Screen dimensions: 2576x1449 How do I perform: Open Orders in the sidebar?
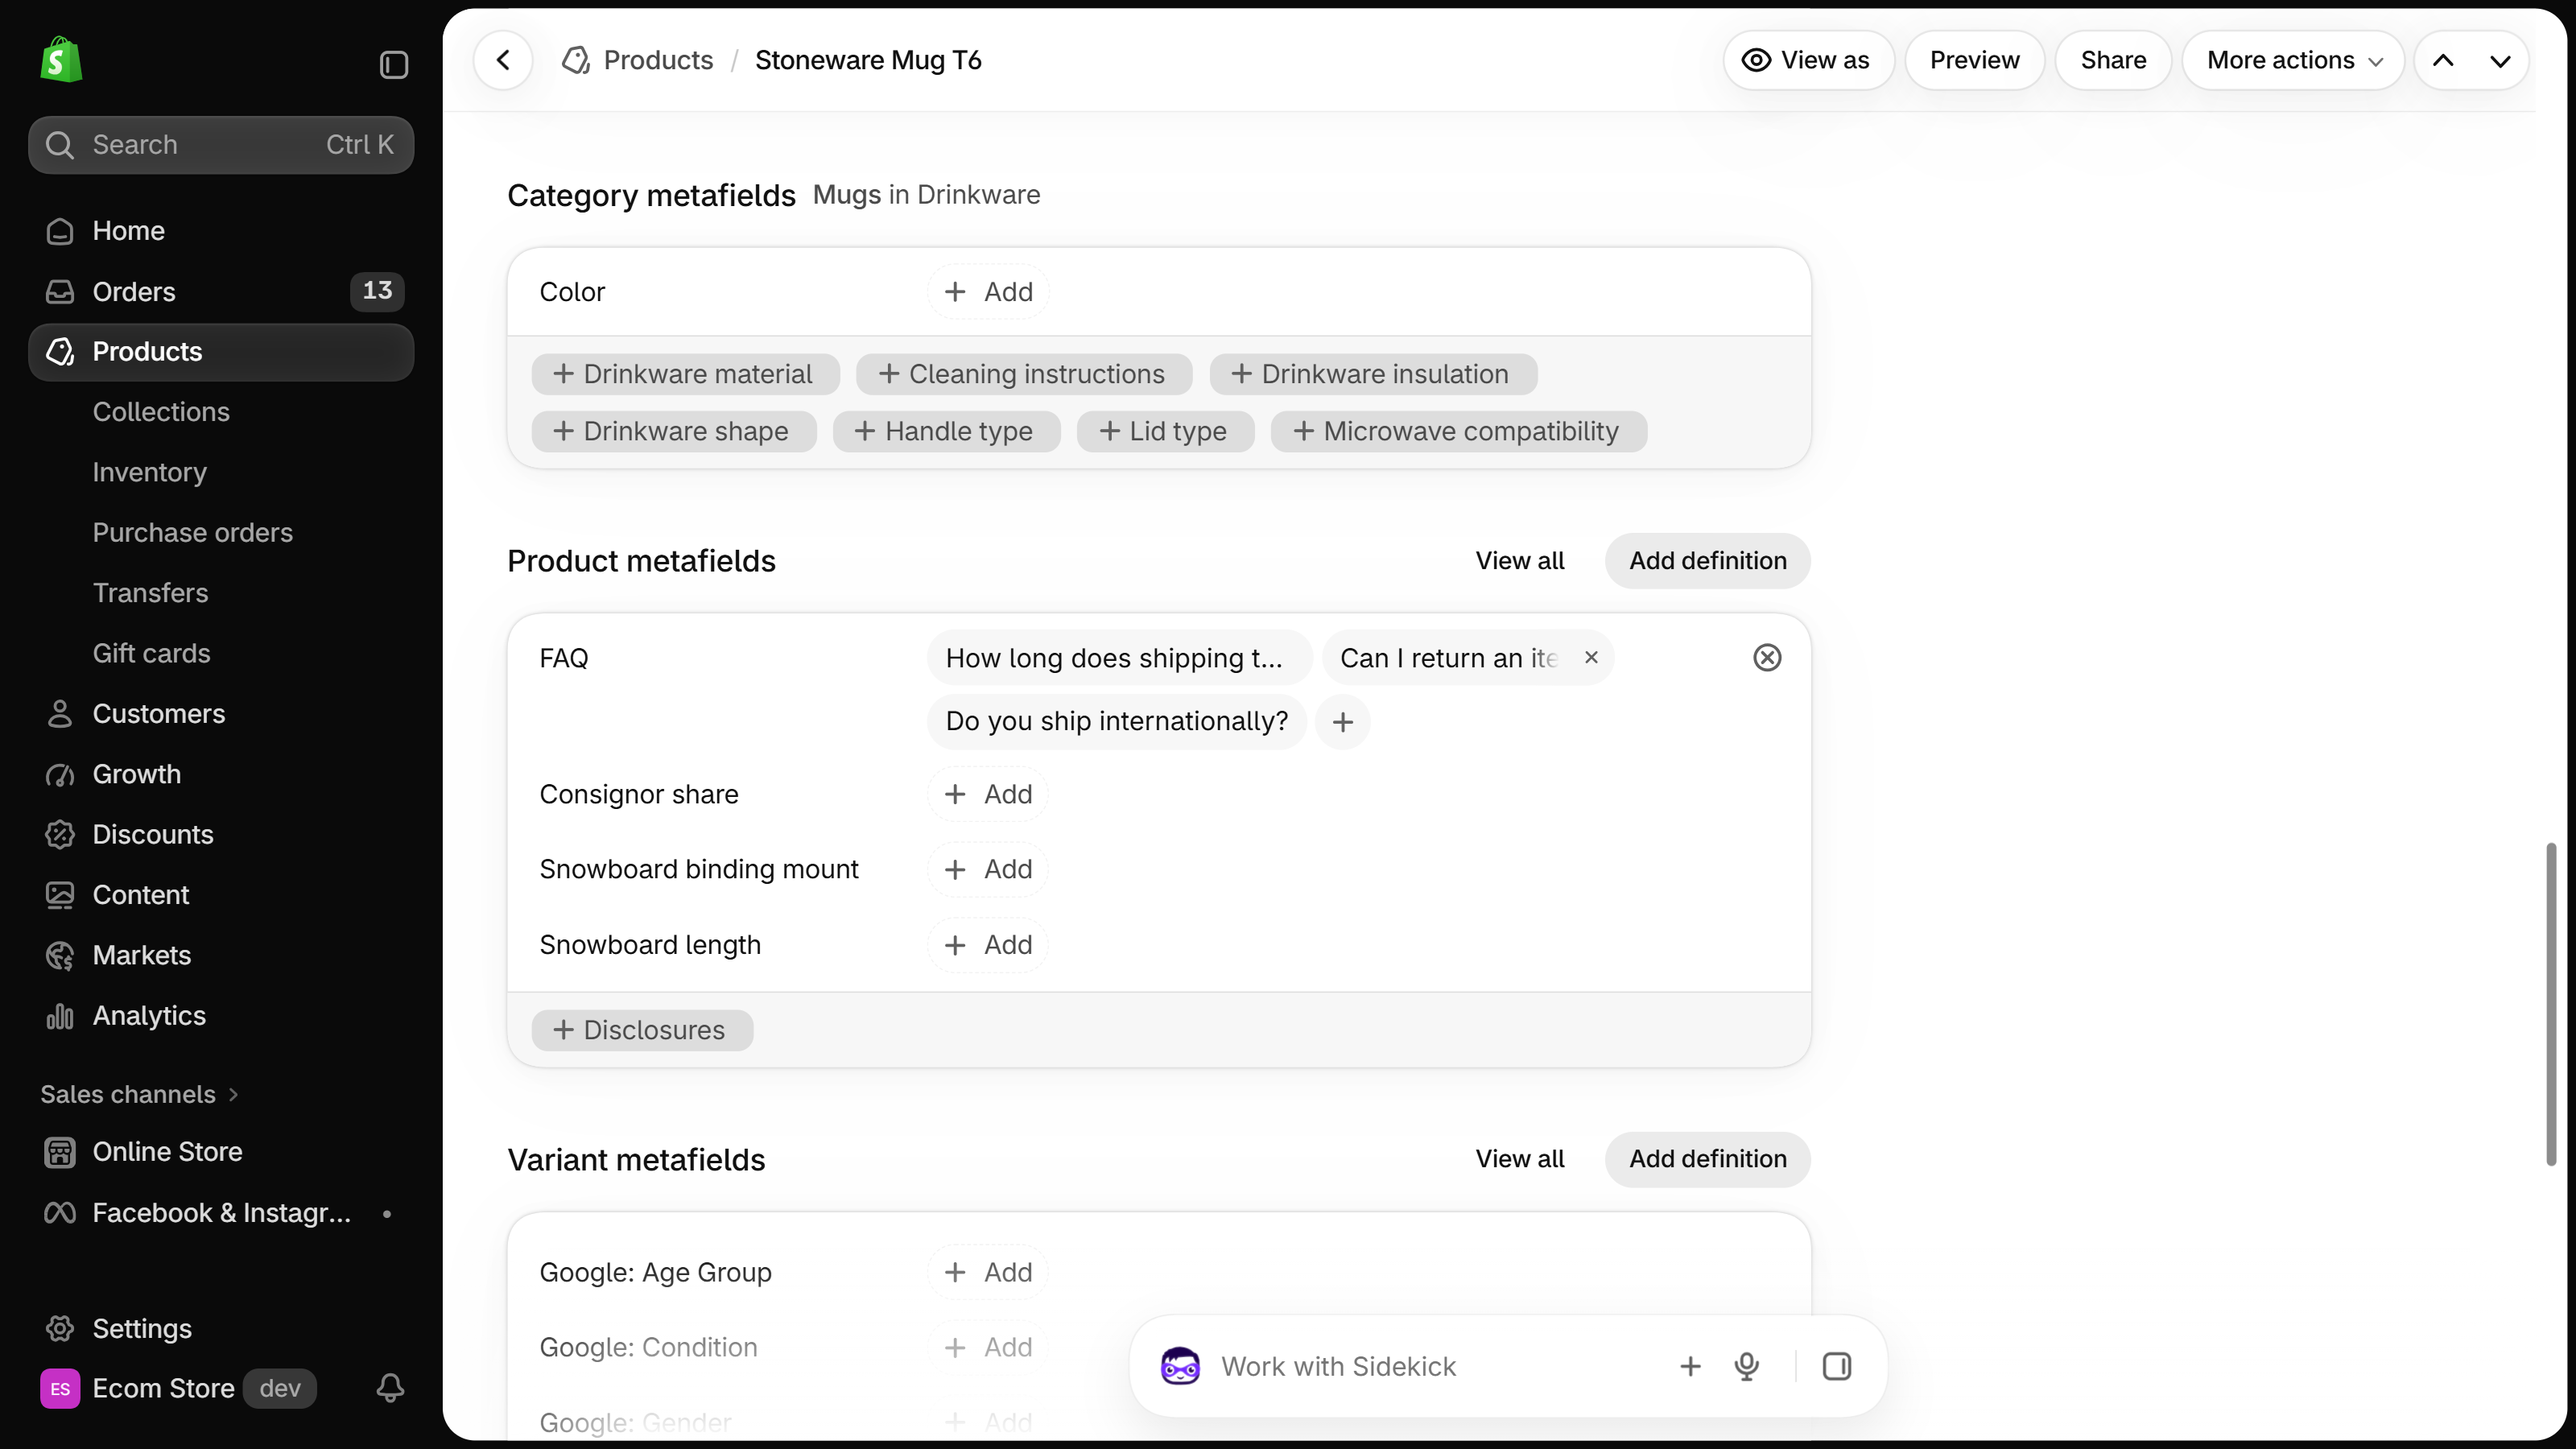[x=221, y=291]
